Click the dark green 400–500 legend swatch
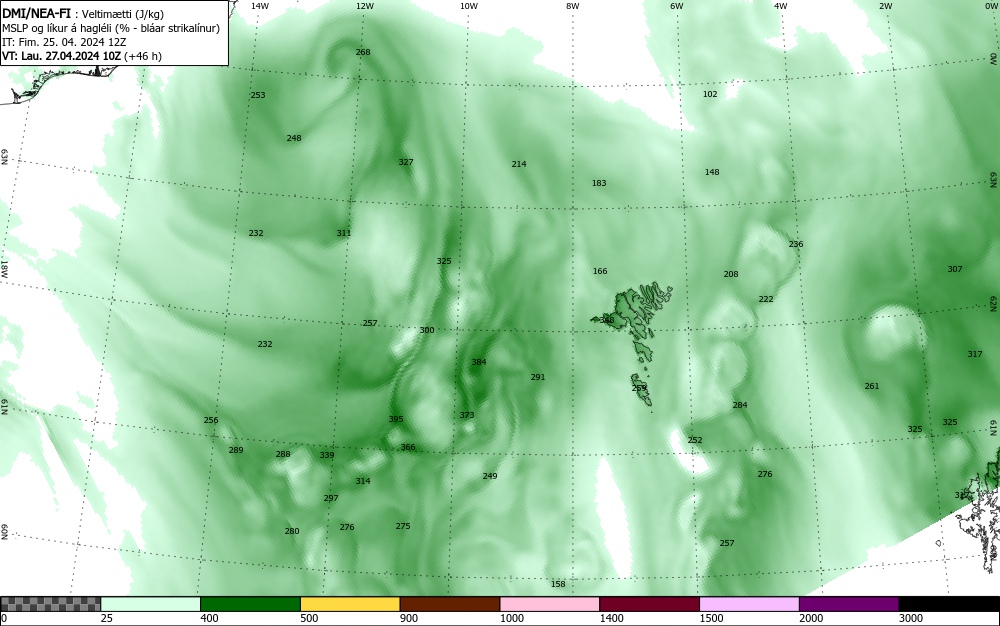This screenshot has width=1000, height=626. click(250, 604)
